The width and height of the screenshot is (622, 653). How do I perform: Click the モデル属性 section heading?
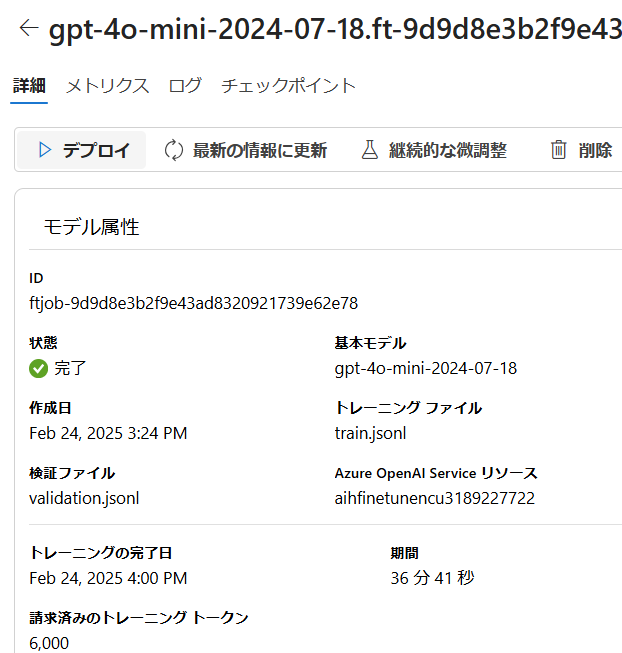click(x=91, y=227)
